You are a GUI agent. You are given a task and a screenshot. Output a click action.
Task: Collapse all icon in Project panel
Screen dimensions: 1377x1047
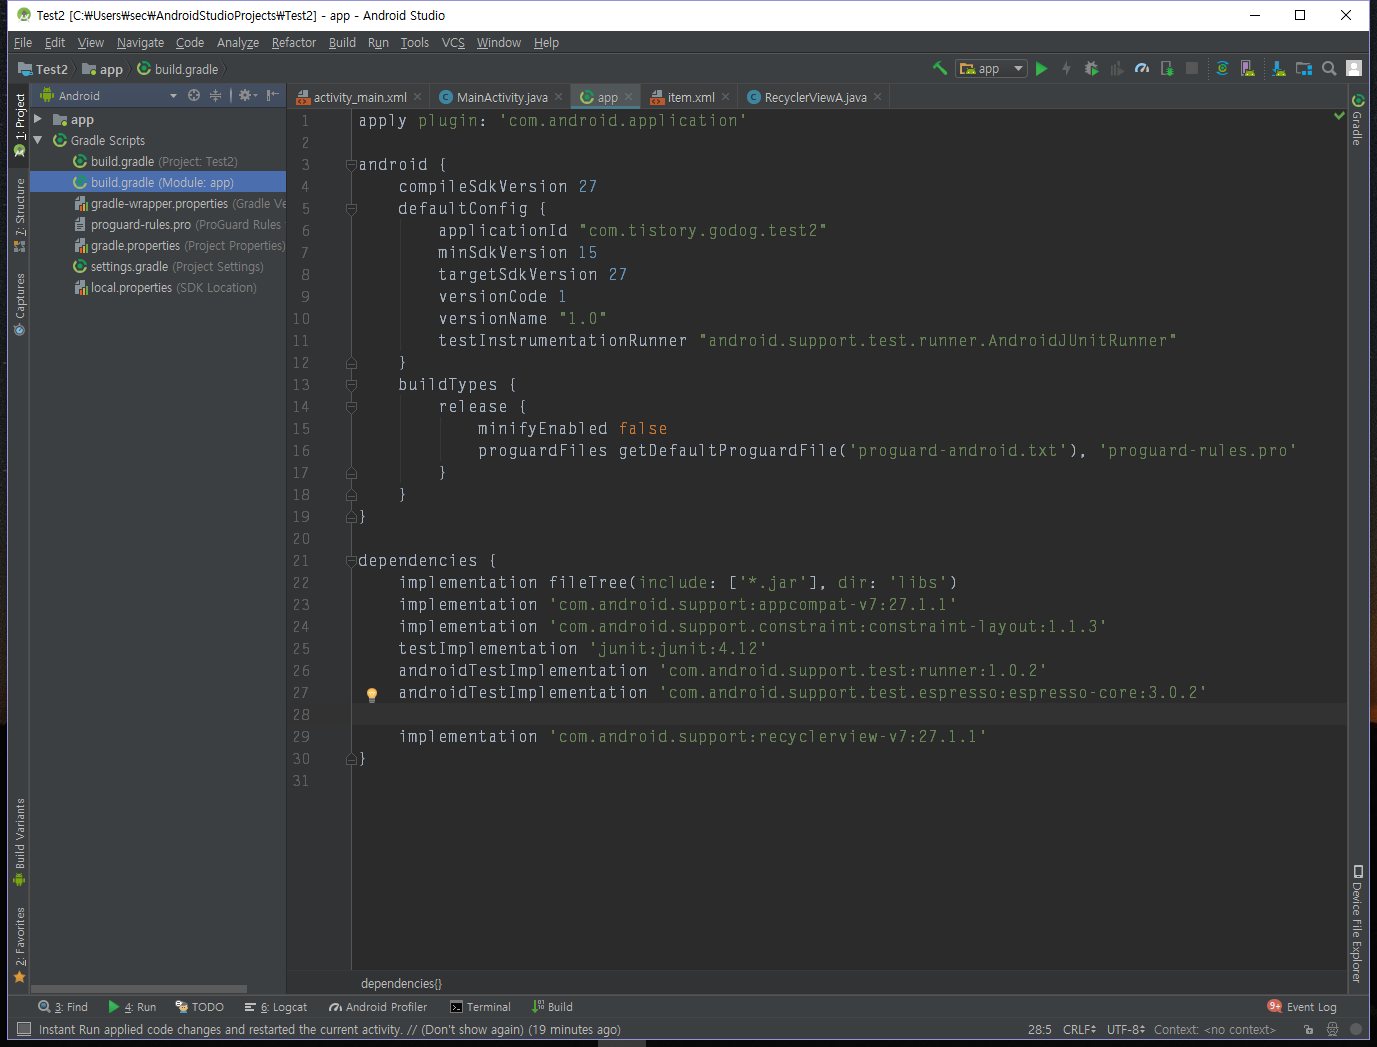215,95
